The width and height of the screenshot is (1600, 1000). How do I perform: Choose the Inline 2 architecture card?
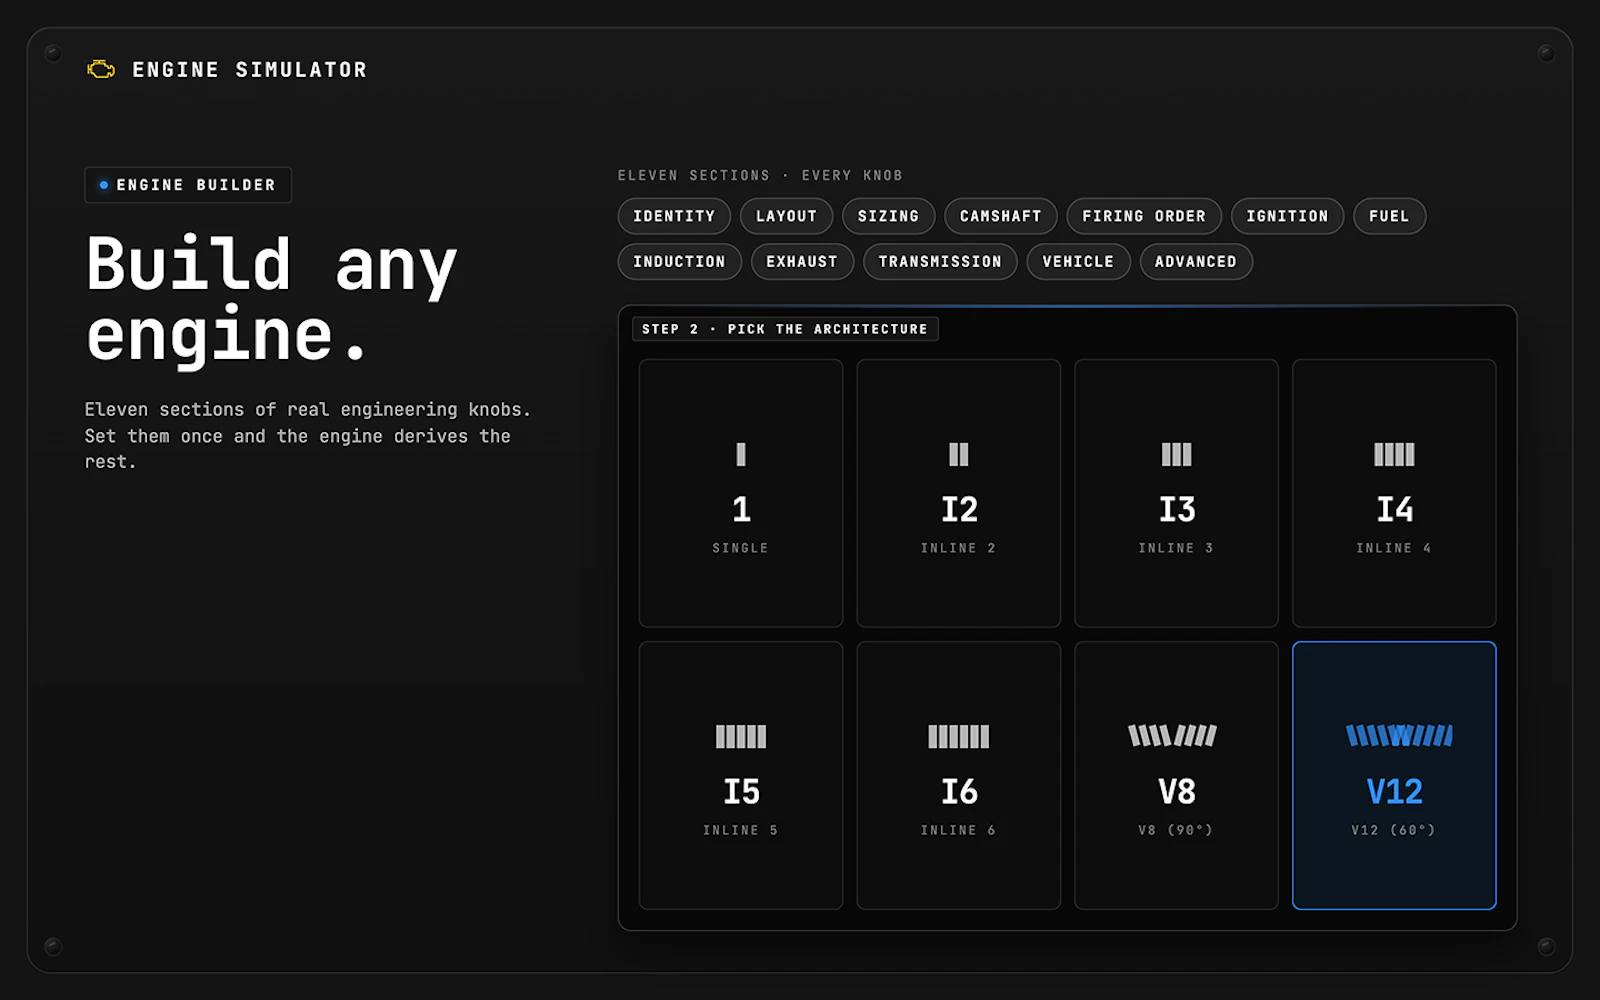959,493
